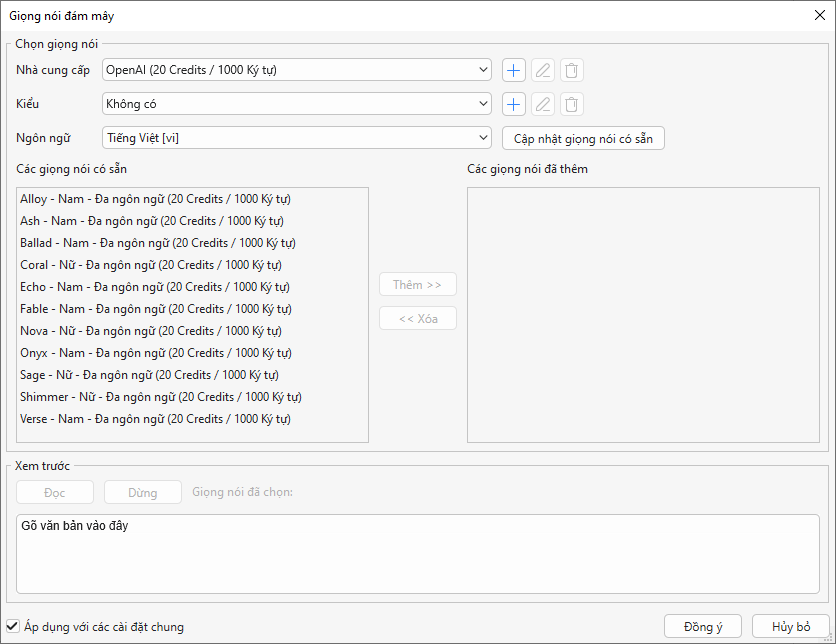Click the add provider plus icon
Screen dimensions: 836x644
pos(513,70)
